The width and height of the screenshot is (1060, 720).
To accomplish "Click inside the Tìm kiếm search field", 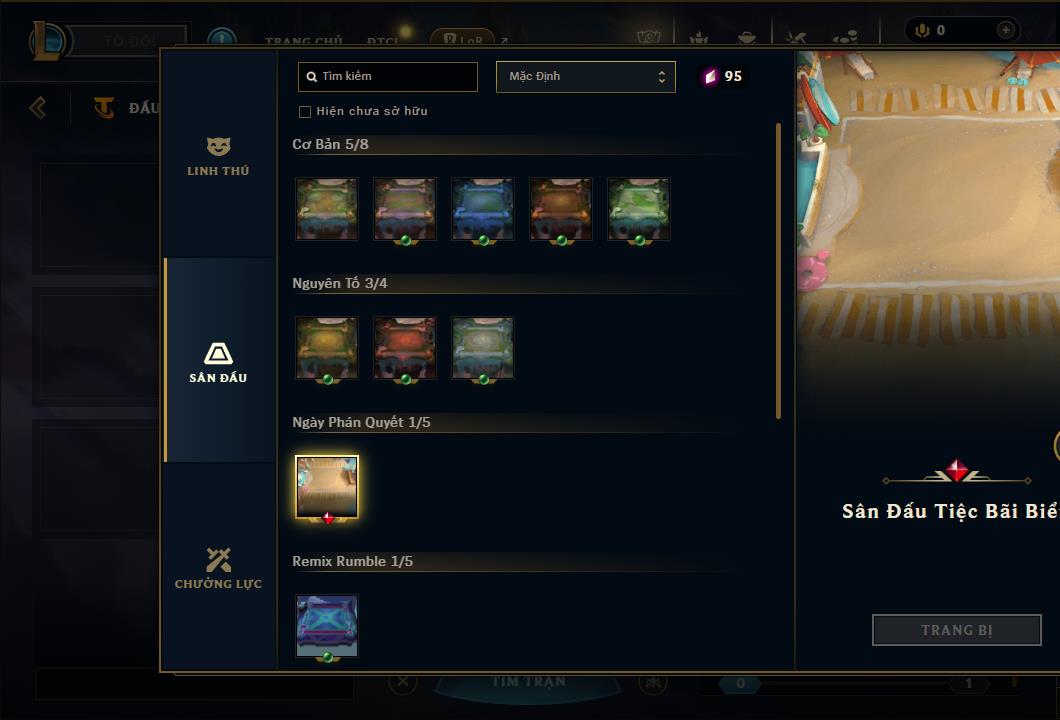I will click(388, 77).
